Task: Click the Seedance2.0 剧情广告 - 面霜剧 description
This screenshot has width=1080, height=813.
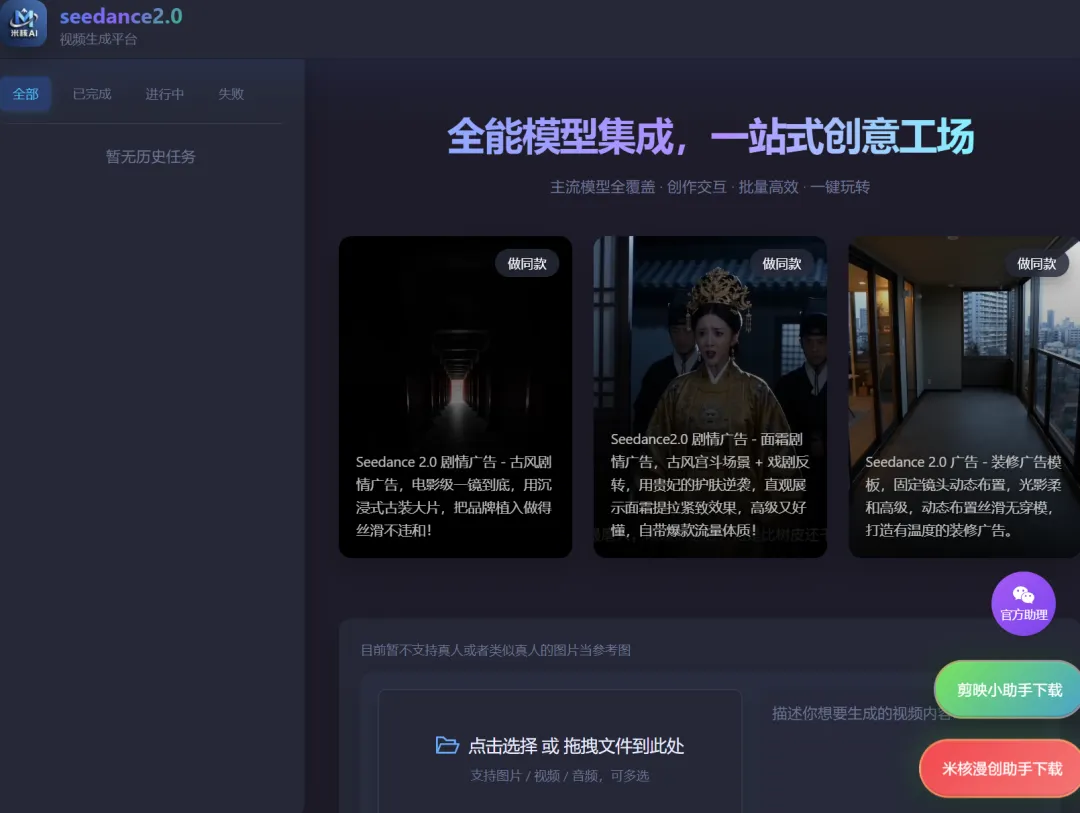Action: [x=709, y=484]
